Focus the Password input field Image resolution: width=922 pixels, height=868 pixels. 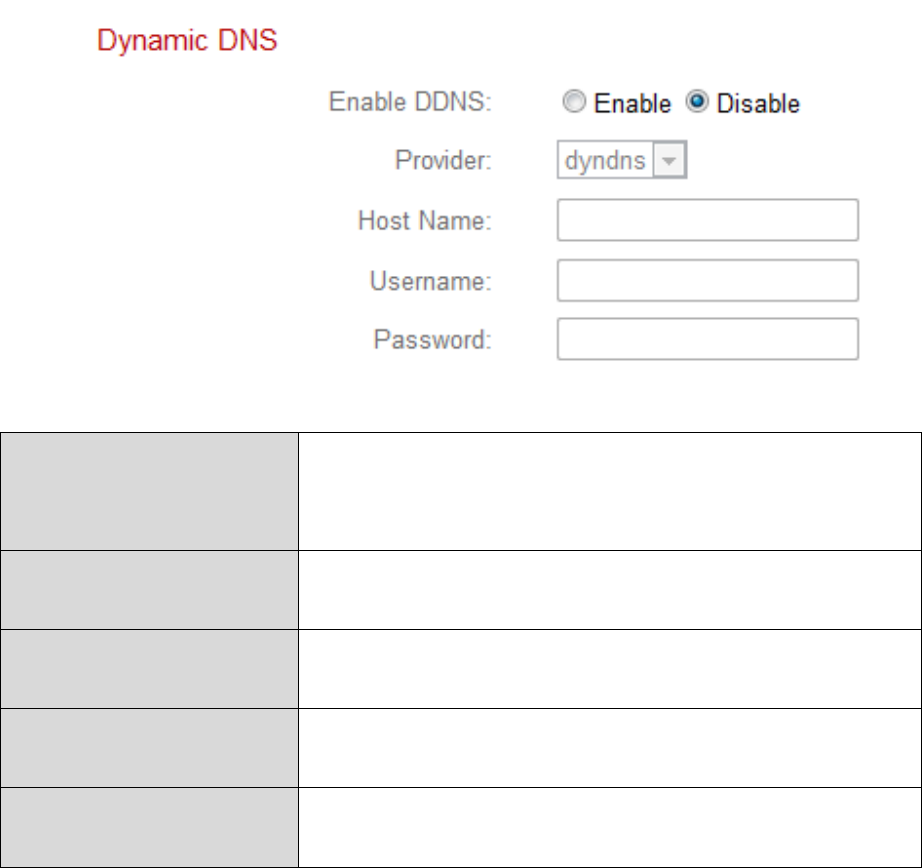pos(707,339)
